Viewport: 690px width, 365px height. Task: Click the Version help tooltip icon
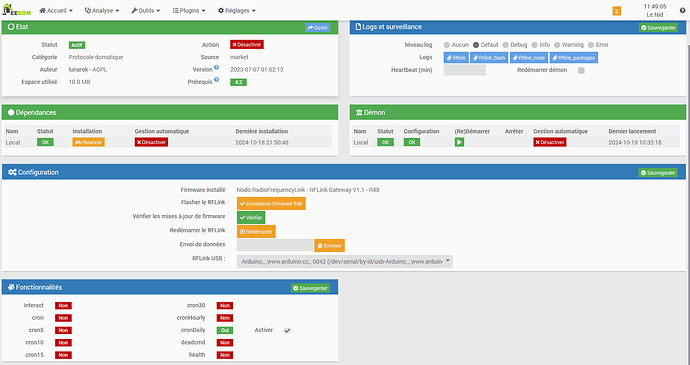tap(217, 68)
